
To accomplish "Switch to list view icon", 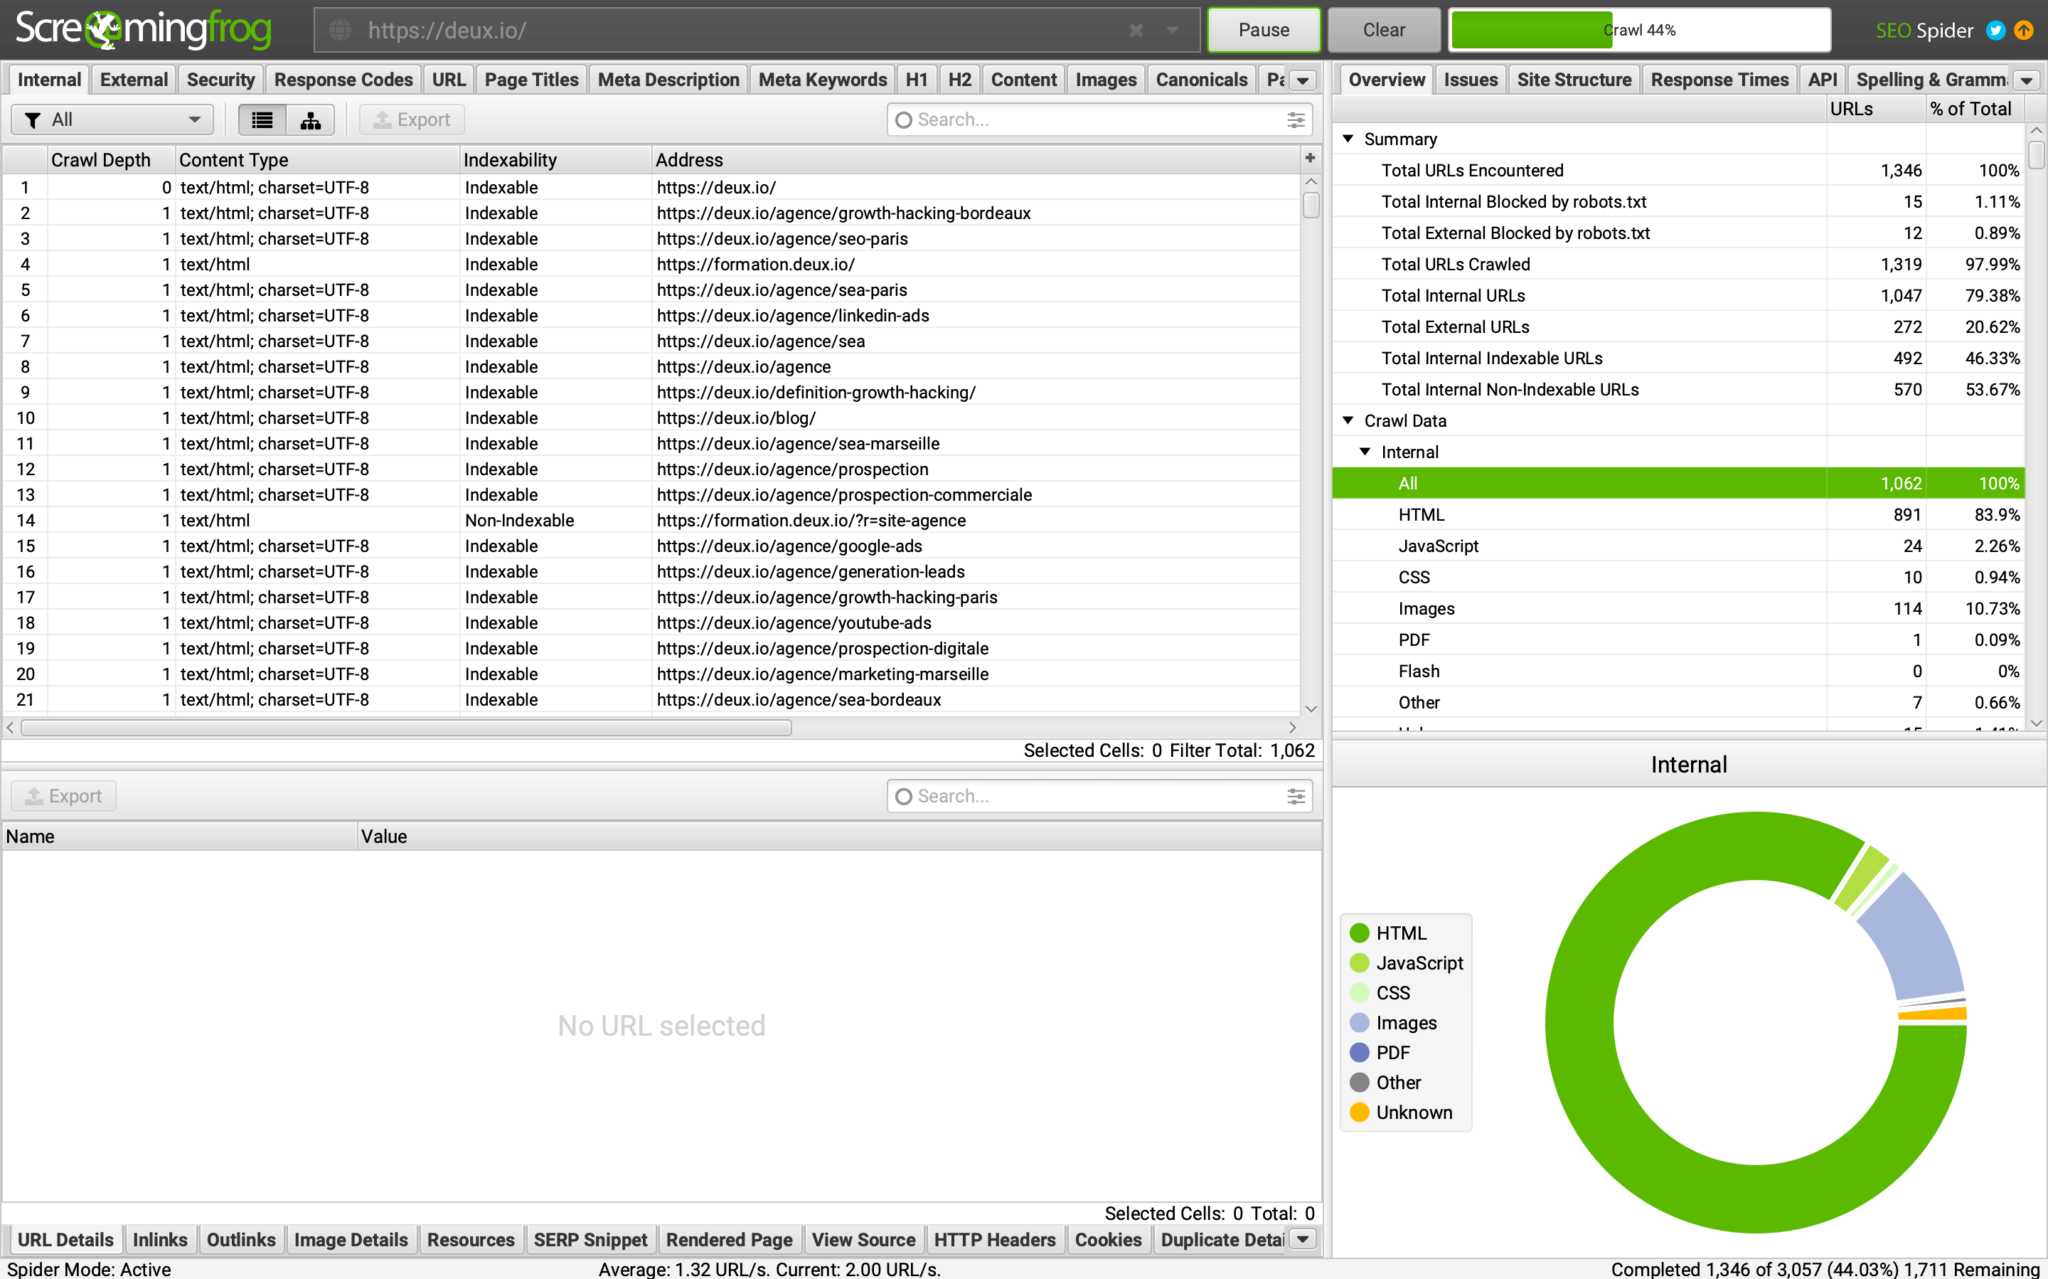I will coord(262,120).
